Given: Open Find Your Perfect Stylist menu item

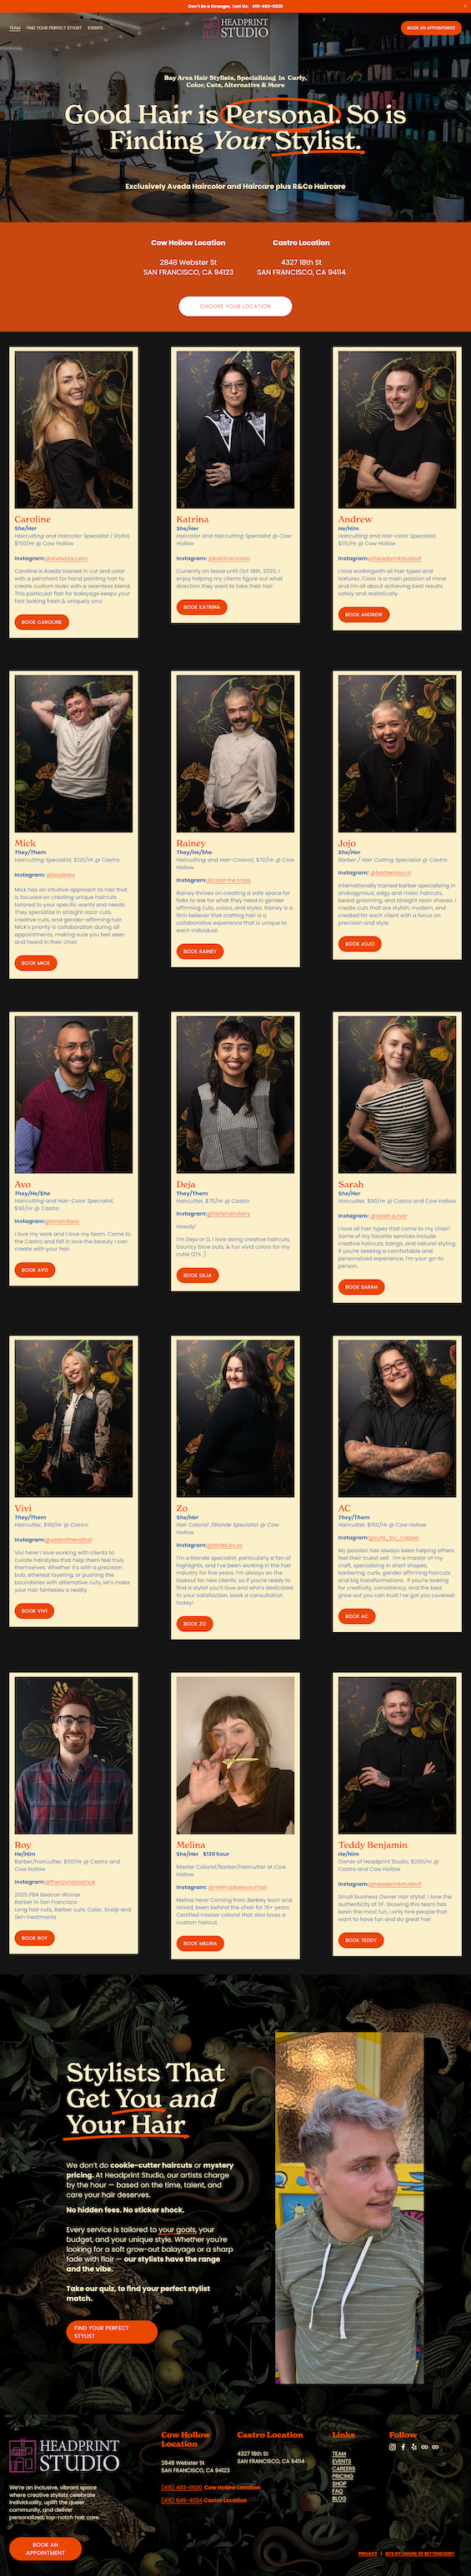Looking at the screenshot, I should tap(54, 28).
